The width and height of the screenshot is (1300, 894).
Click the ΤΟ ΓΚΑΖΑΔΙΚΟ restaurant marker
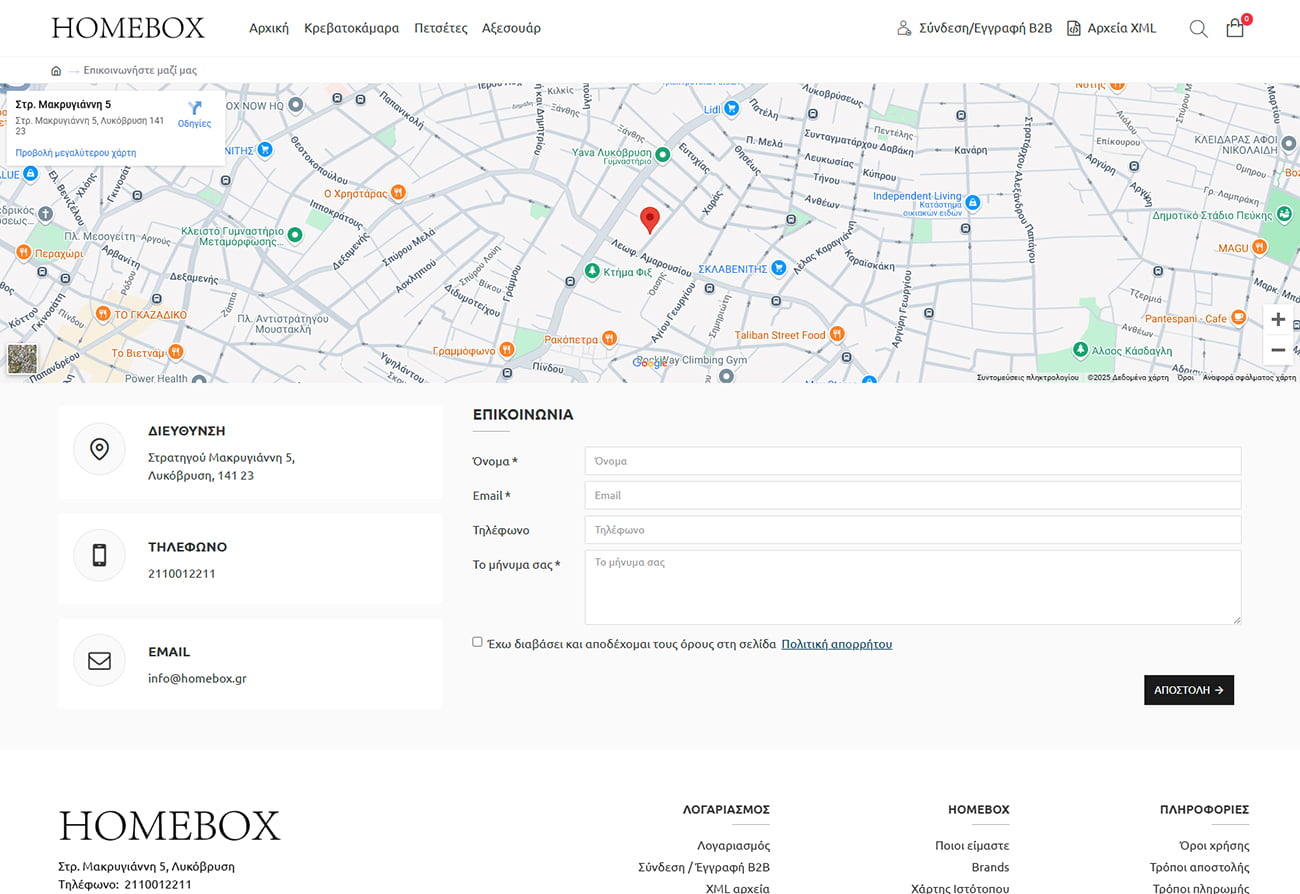point(102,314)
